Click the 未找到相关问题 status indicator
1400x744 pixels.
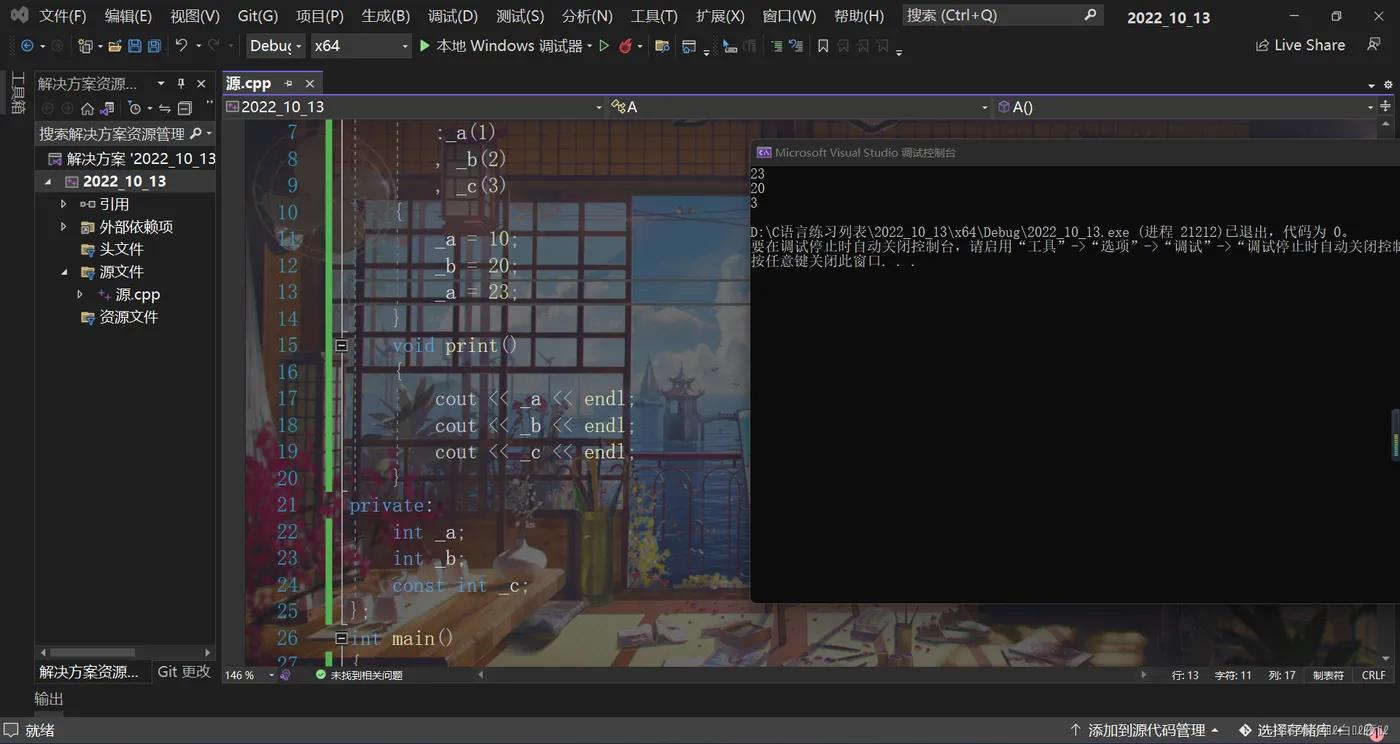359,676
